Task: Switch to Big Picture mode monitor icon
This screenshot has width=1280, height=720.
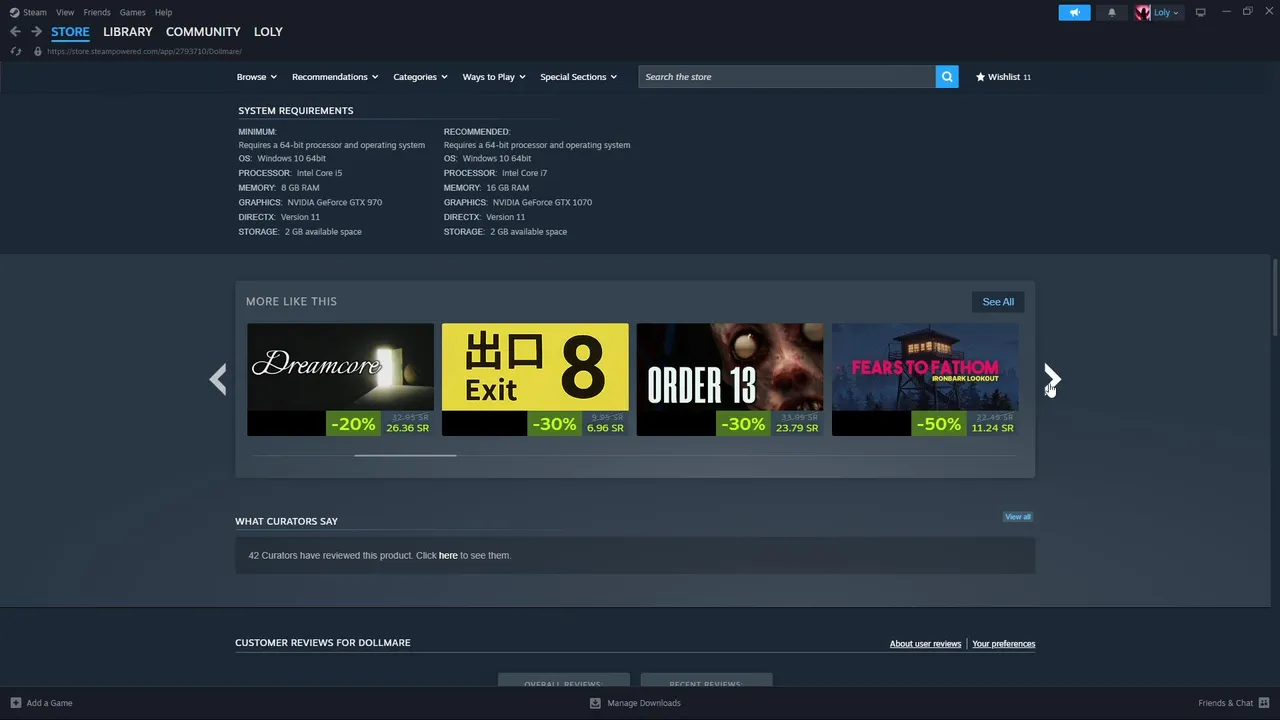Action: (x=1200, y=12)
